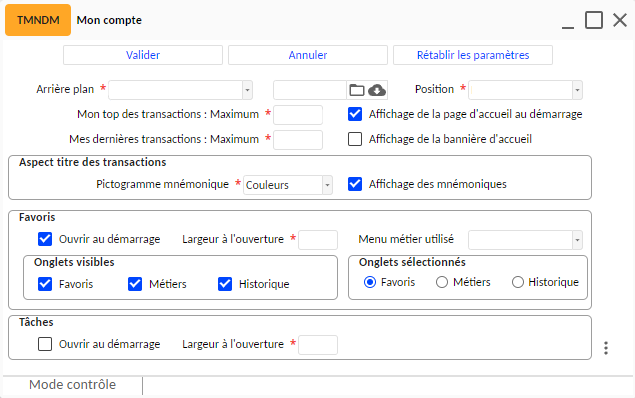Close the Mon compte window
Viewport: 635px width, 398px height.
(620, 20)
